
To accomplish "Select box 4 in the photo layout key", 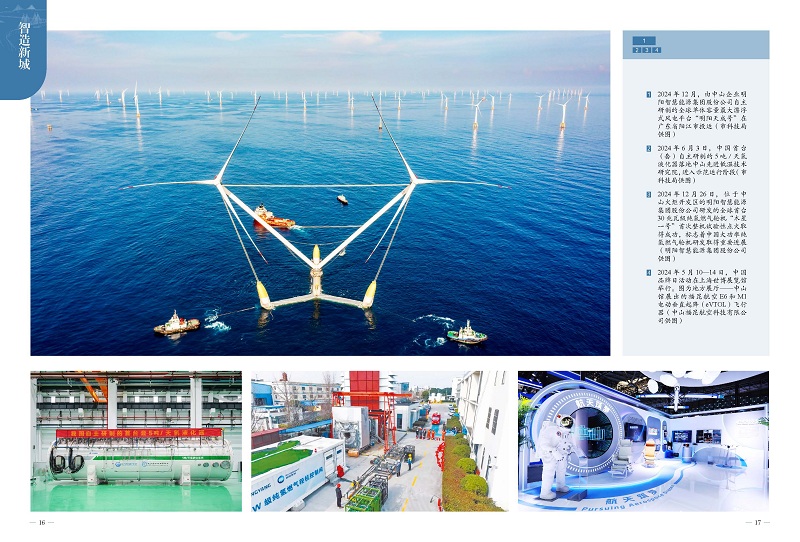I will point(656,49).
